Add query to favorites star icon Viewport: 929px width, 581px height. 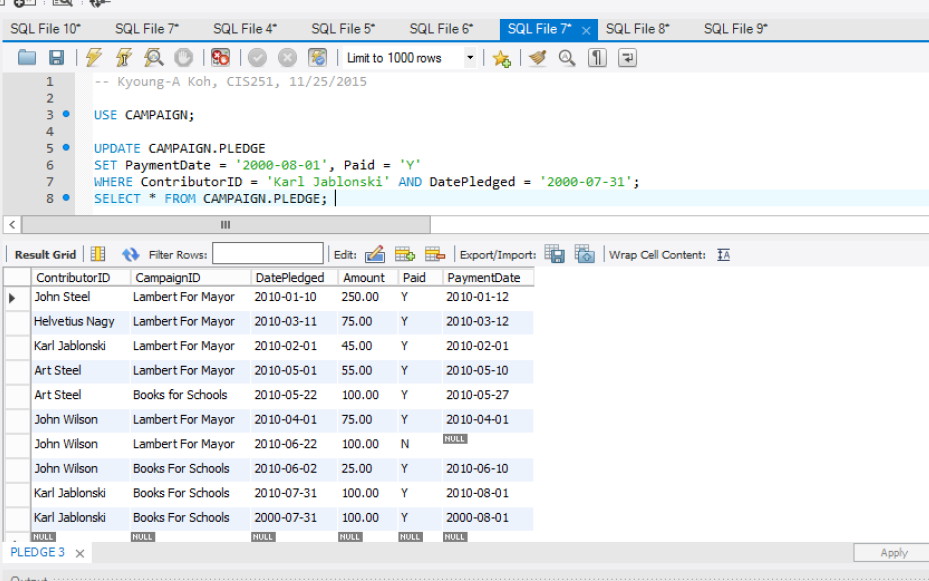(501, 58)
